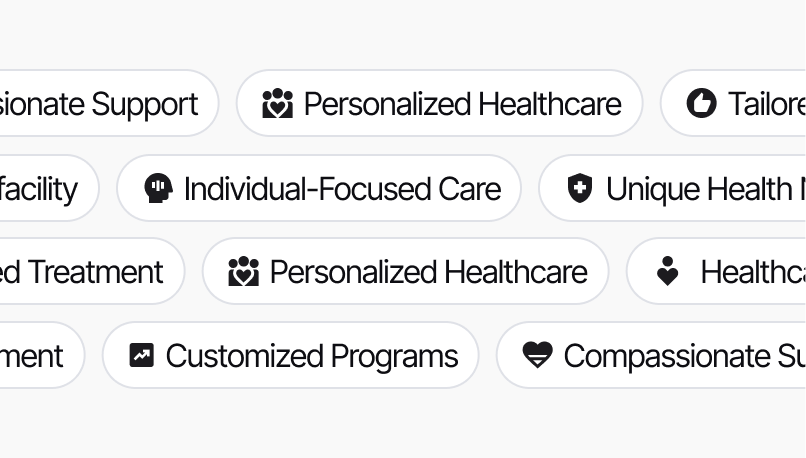The width and height of the screenshot is (806, 458).
Task: Click the head icon on Individual-Focused Care
Action: click(x=158, y=188)
